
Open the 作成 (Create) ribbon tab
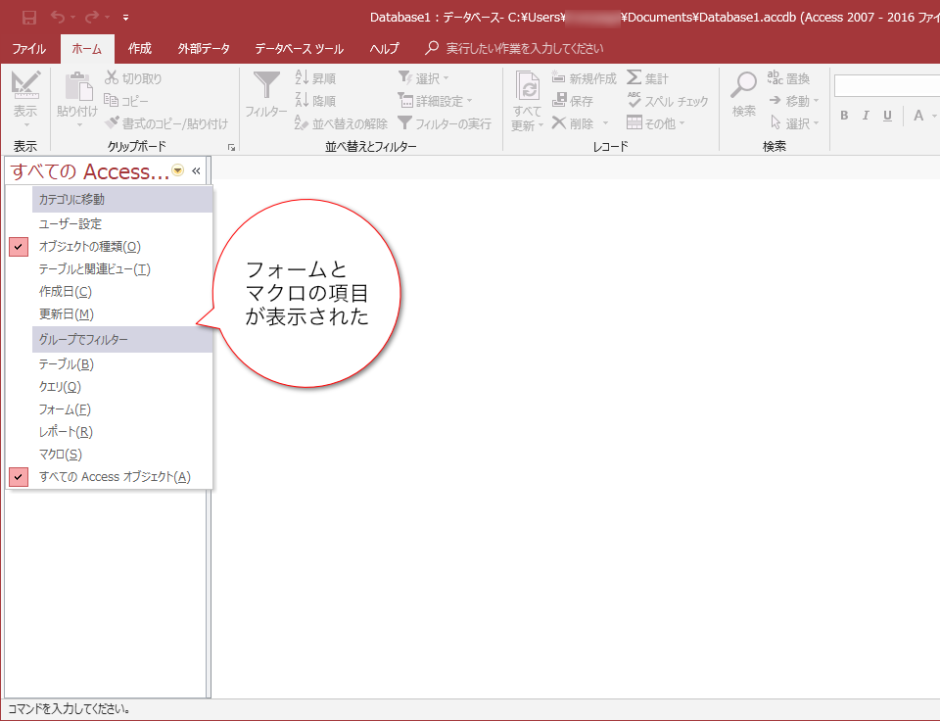[140, 48]
